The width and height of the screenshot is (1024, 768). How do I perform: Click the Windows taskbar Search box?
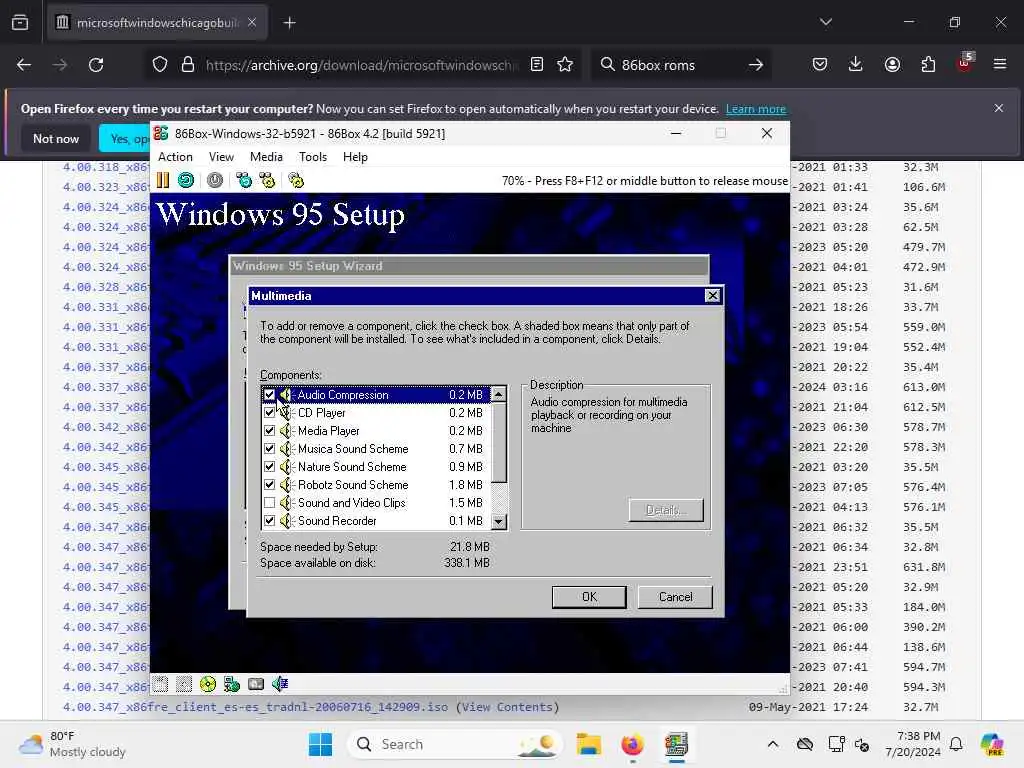point(456,744)
